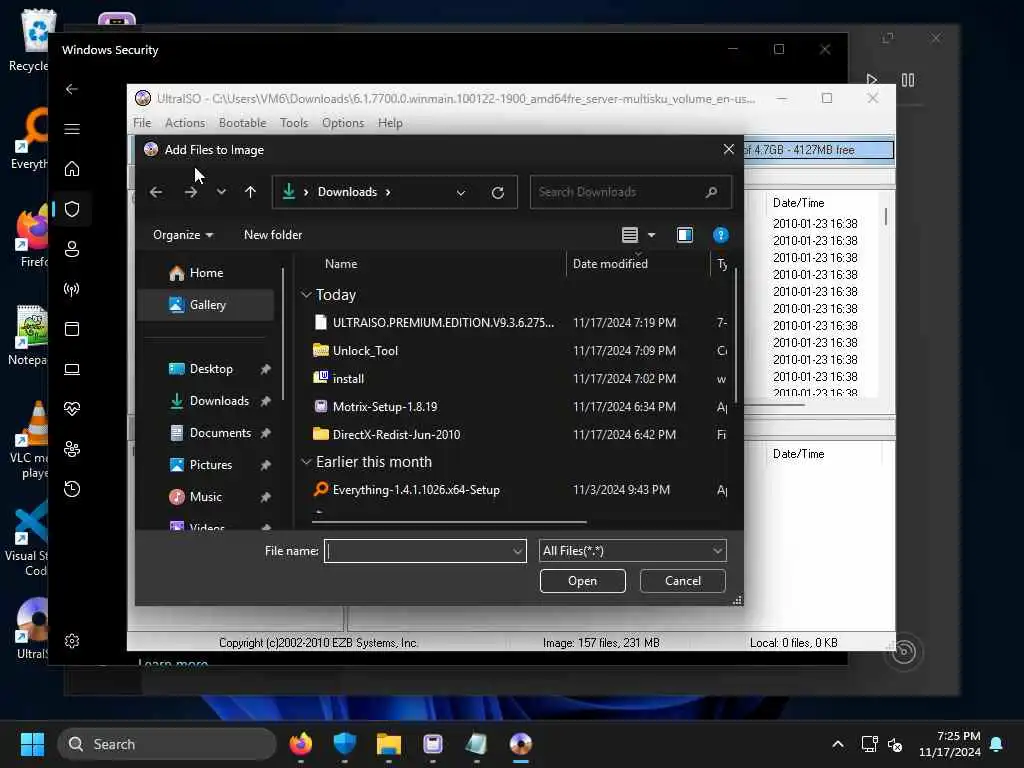
Task: Open Account protection in Windows Security
Action: tap(72, 249)
